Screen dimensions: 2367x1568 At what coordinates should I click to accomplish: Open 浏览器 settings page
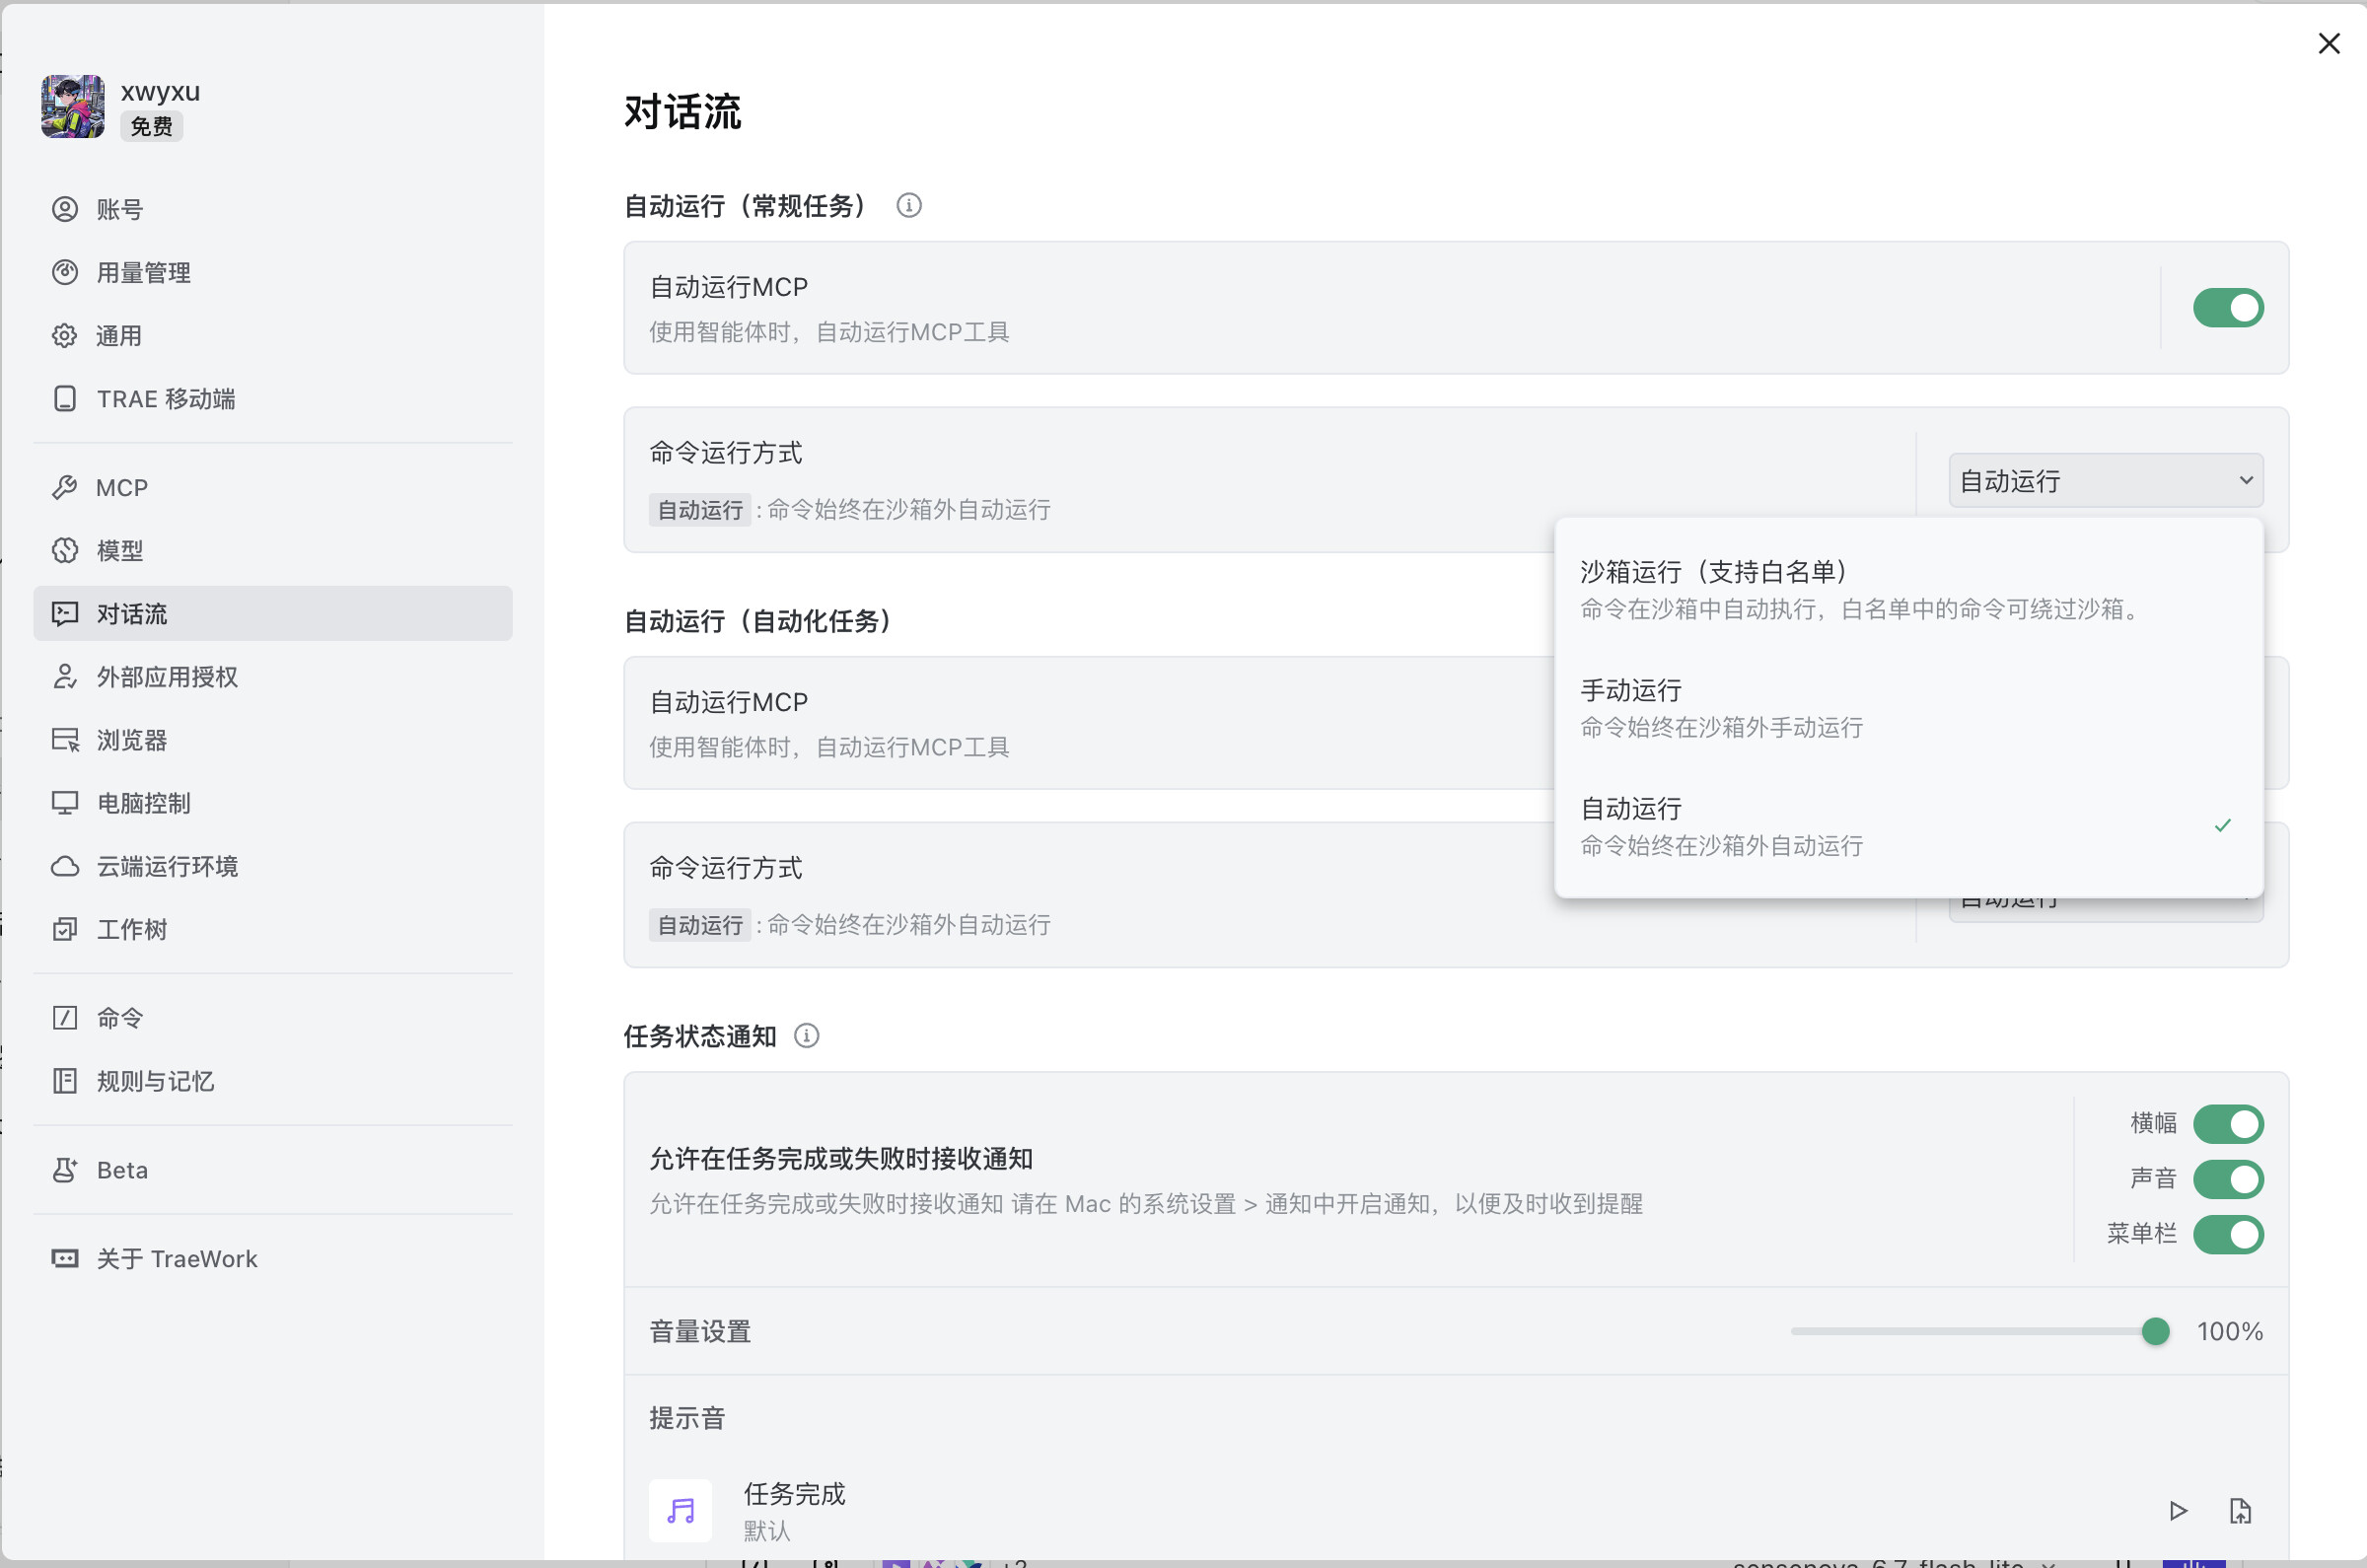click(x=272, y=739)
